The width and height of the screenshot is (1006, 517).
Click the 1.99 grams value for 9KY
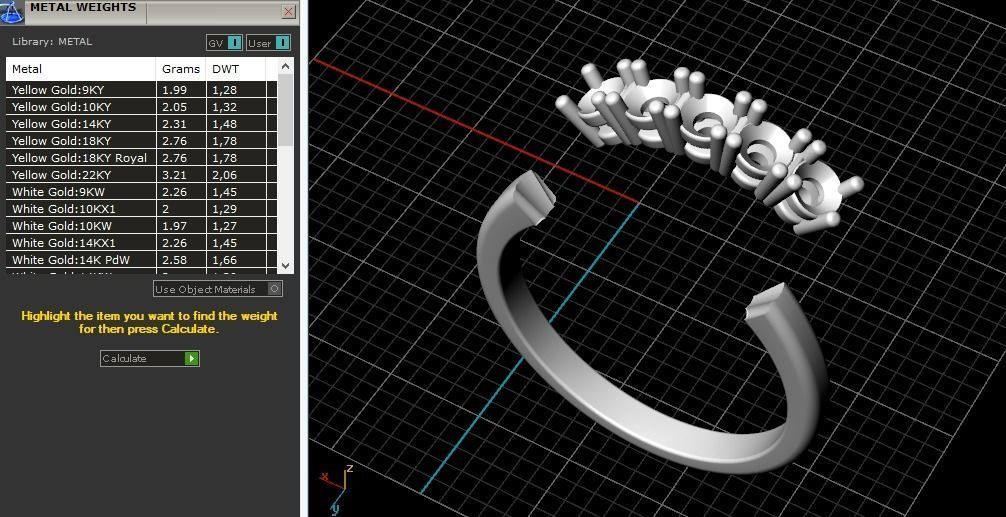174,90
